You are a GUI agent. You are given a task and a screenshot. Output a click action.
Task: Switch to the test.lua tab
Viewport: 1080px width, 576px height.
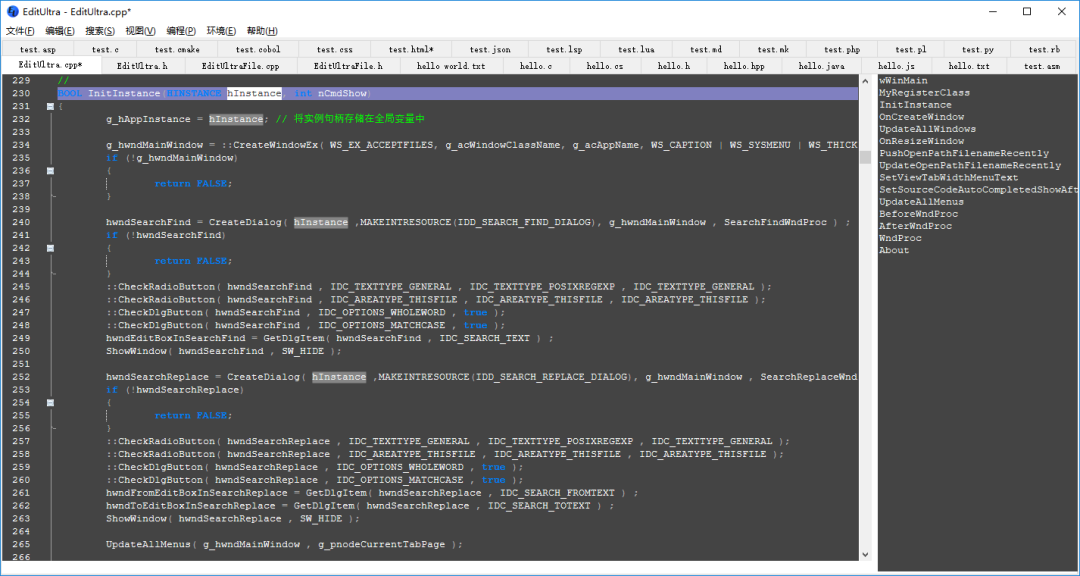(x=636, y=50)
